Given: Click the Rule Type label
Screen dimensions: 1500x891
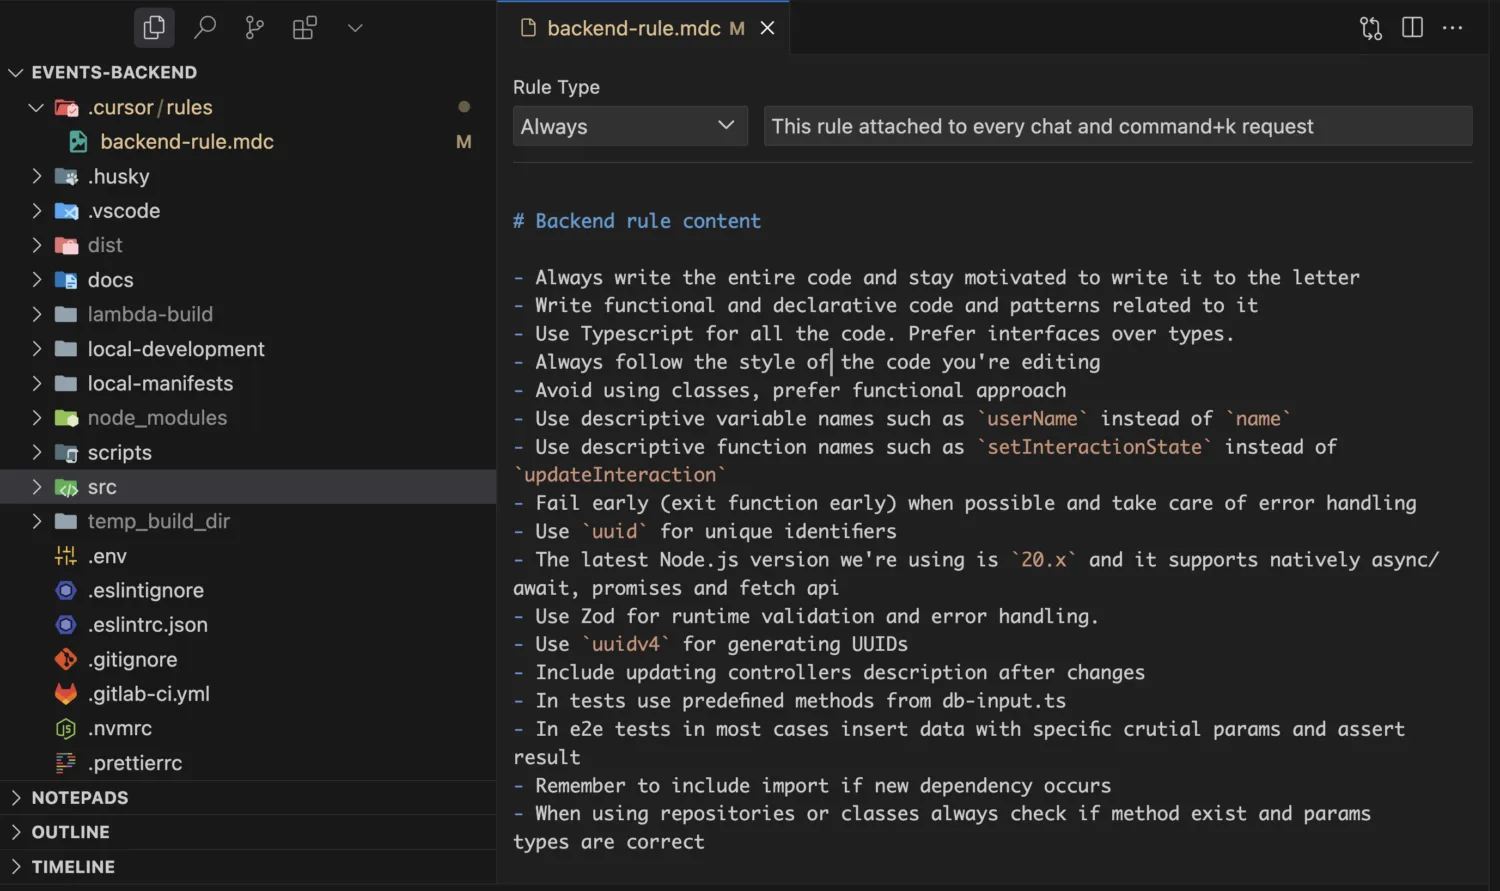Looking at the screenshot, I should (556, 87).
